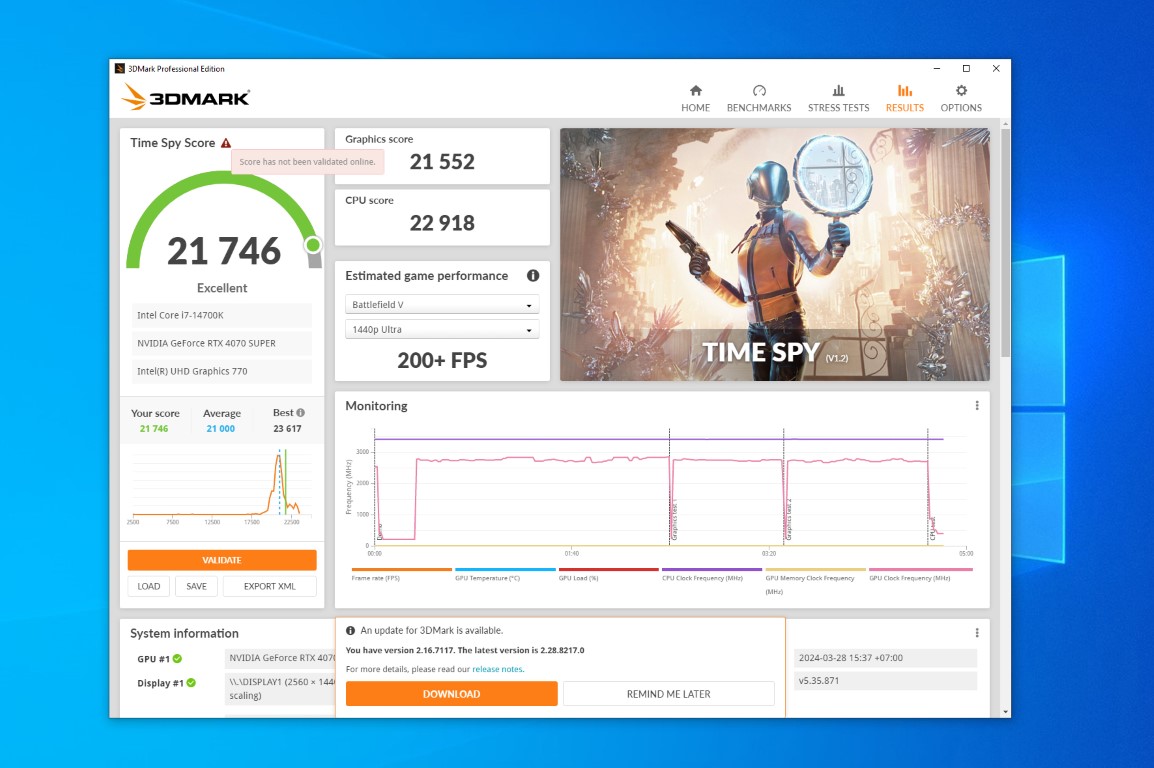
Task: Click the vertical scrollbar thumb
Action: pos(1005,243)
